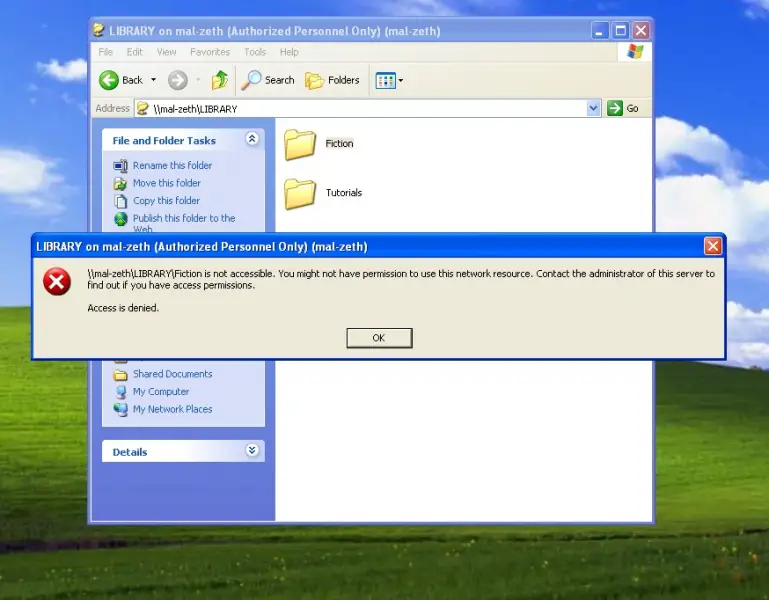Open the Help menu

click(x=289, y=52)
